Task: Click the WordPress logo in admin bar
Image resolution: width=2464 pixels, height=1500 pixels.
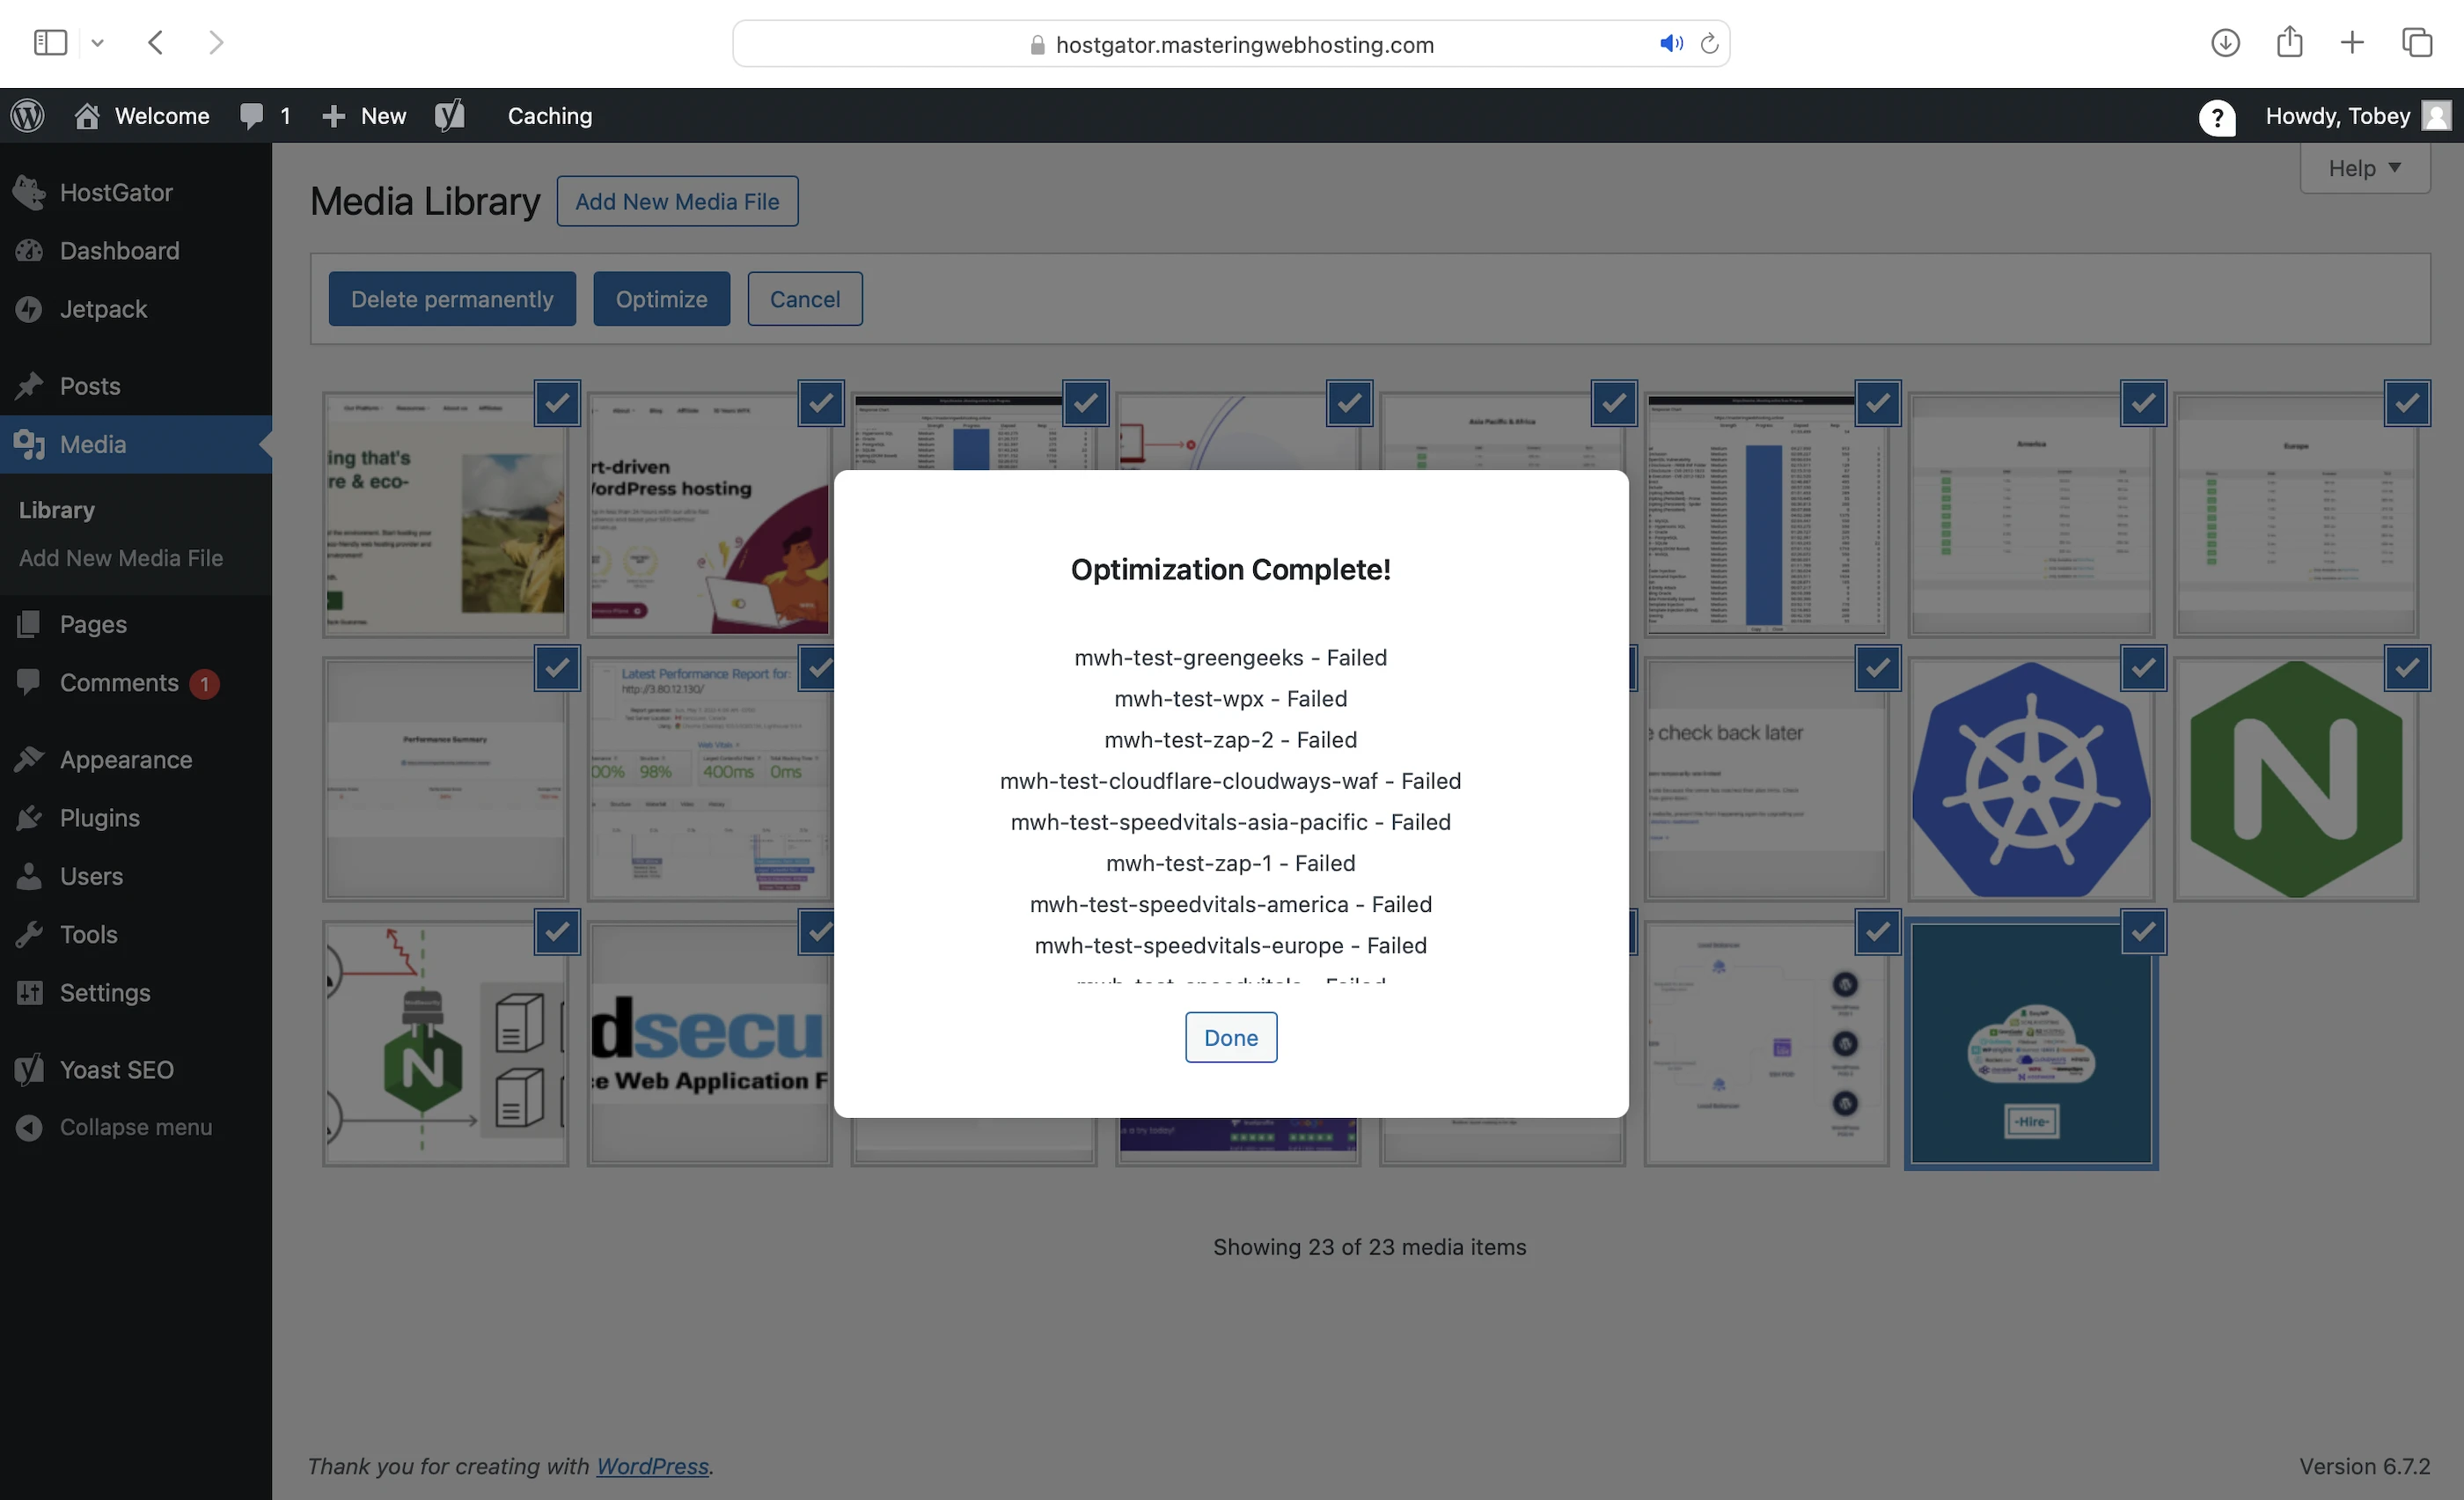Action: 28,116
